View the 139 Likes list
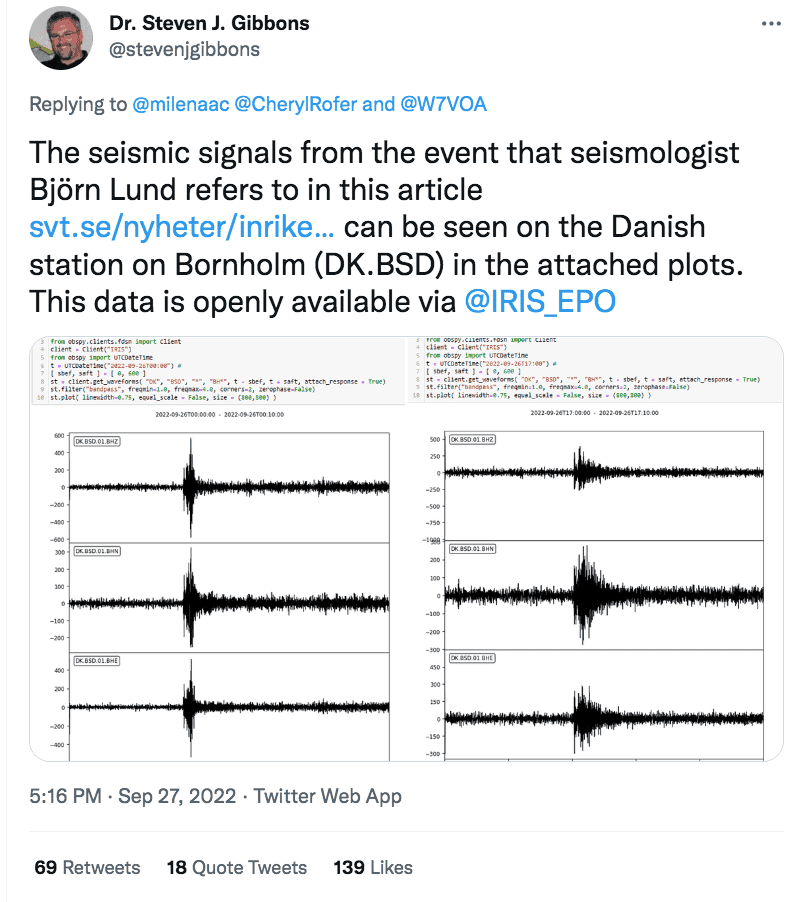The width and height of the screenshot is (804, 902). pyautogui.click(x=373, y=867)
